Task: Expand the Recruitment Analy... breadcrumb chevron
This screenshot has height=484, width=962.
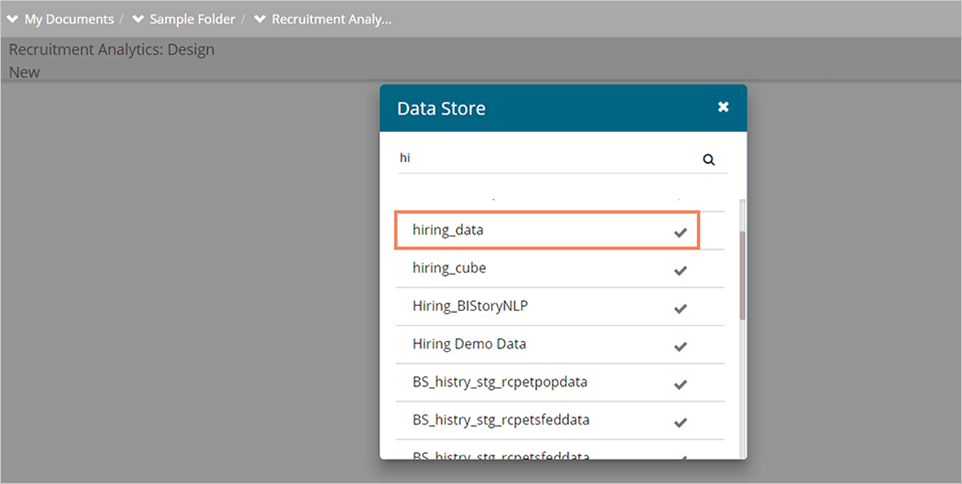Action: (260, 19)
